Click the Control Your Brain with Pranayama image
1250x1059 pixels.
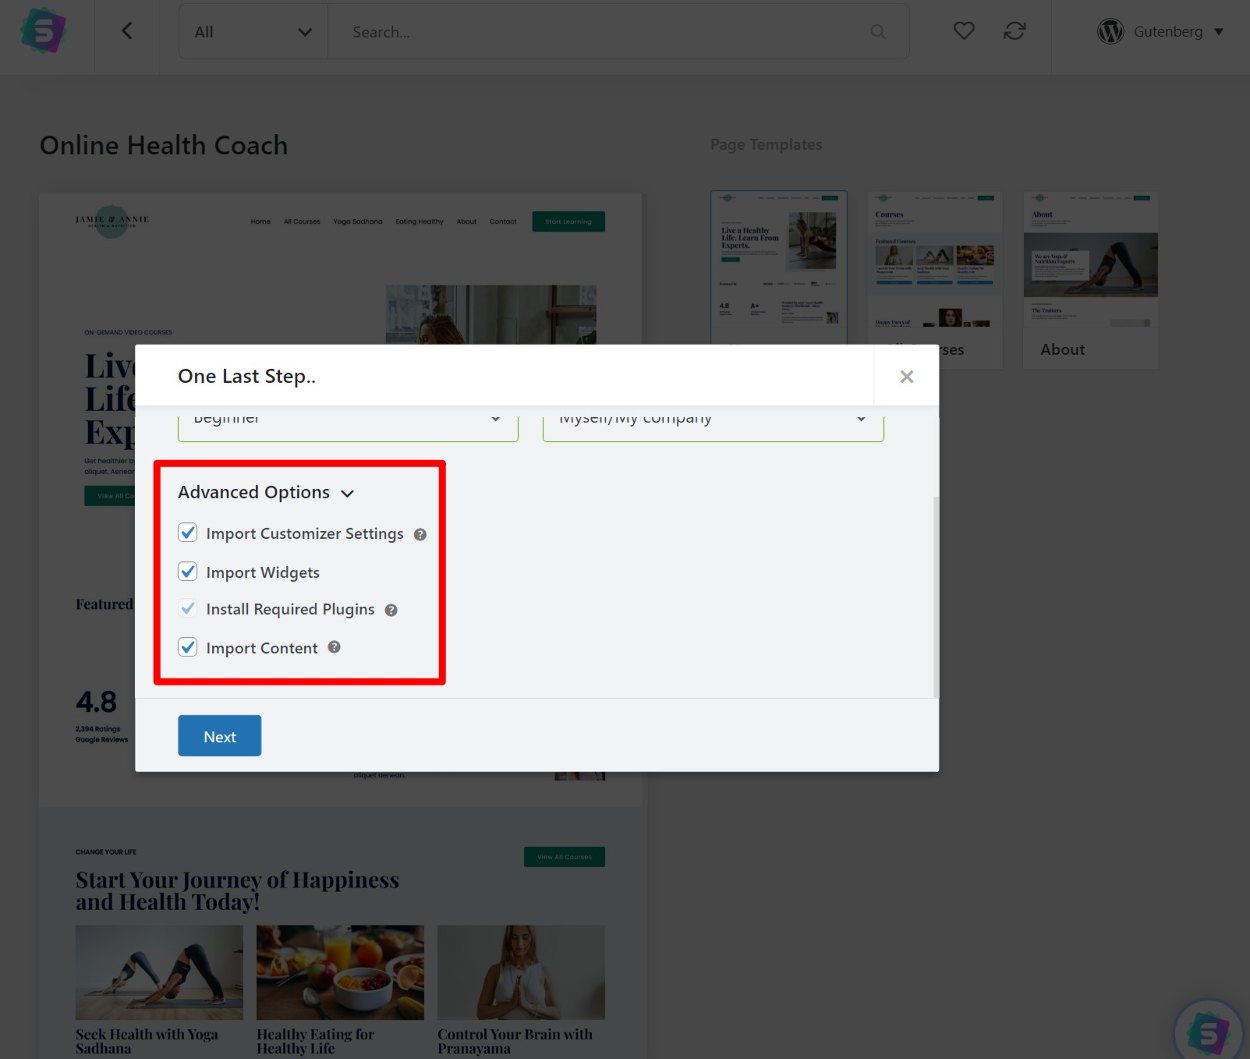(x=521, y=970)
